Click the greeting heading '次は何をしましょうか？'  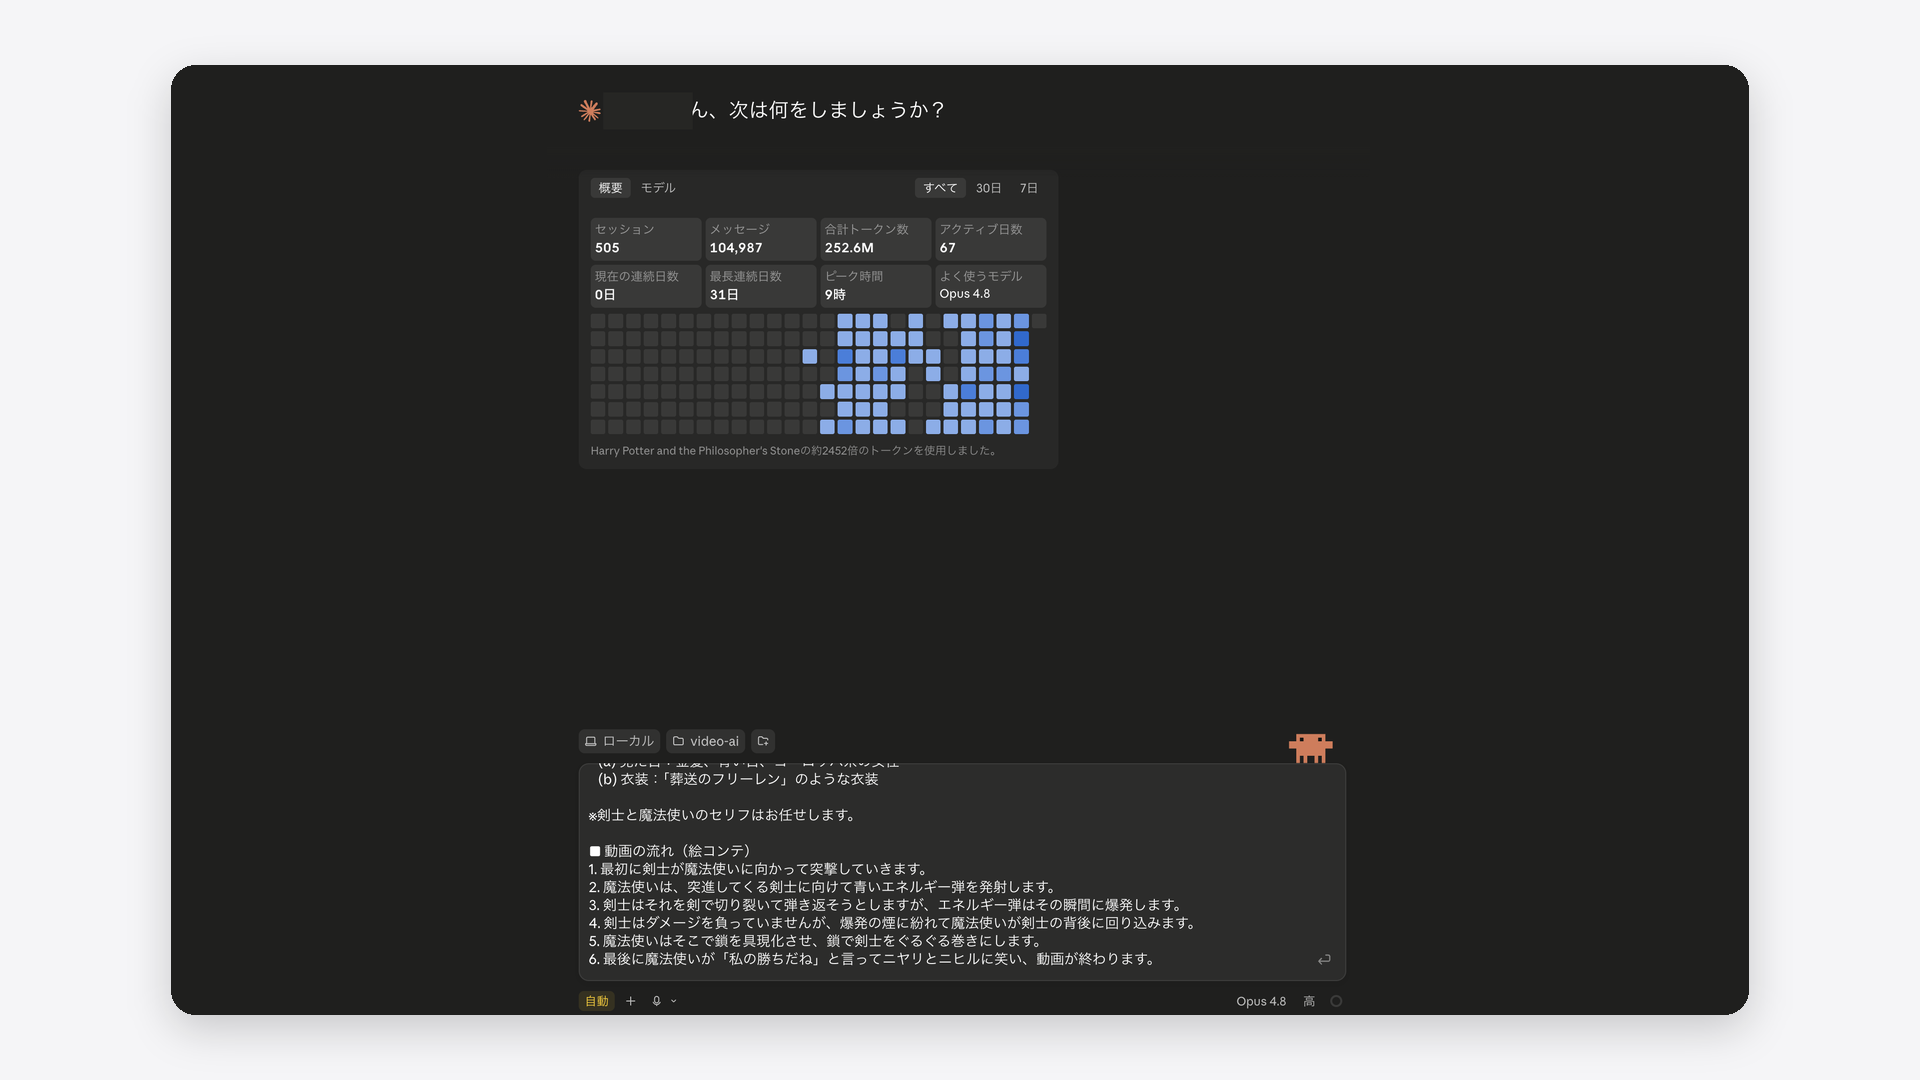838,110
